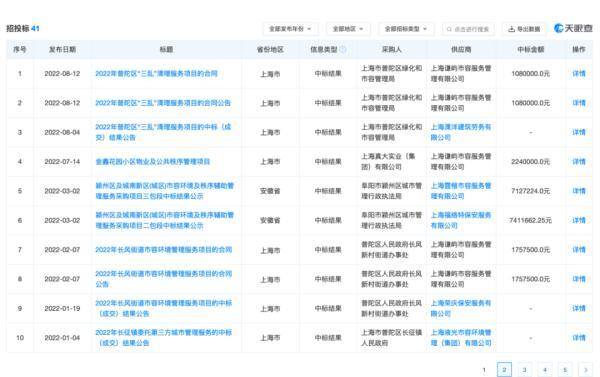
Task: Click the 省份地区 column header
Action: click(x=270, y=49)
